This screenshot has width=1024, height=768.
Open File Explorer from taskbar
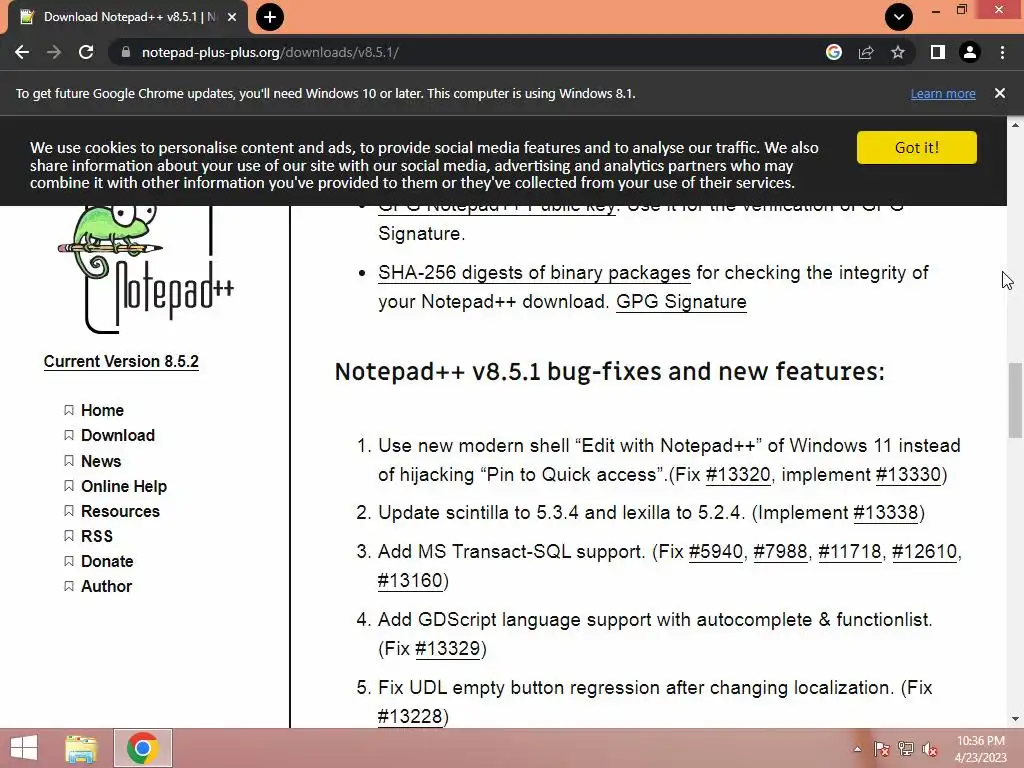pos(82,748)
